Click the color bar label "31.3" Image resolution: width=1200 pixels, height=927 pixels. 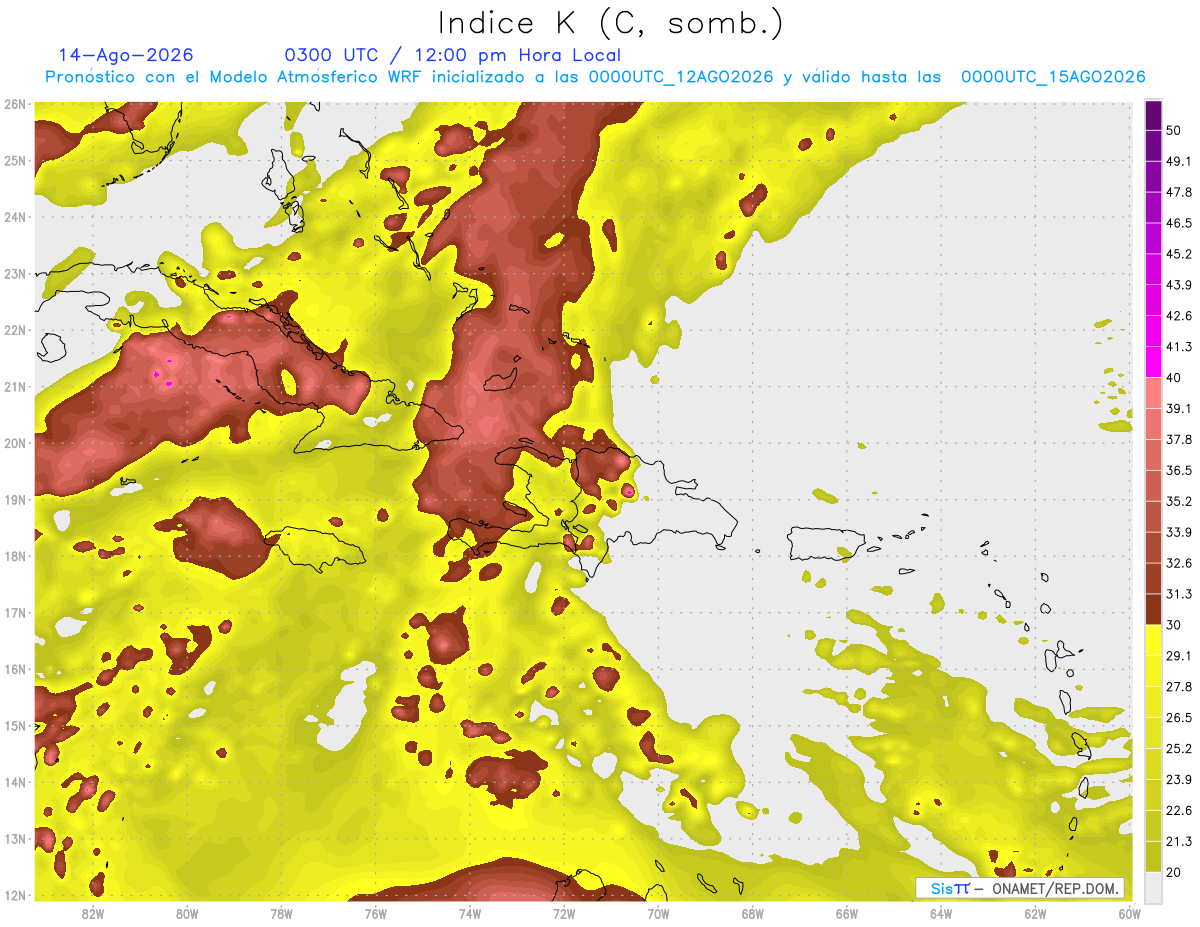(x=1178, y=594)
